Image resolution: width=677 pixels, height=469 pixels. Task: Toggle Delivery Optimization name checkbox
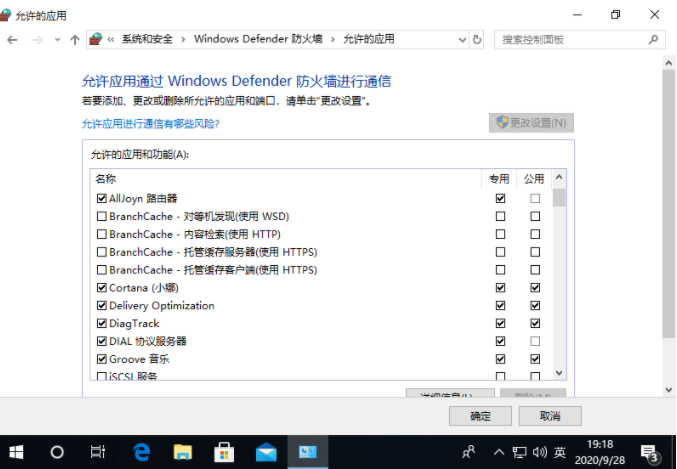(x=101, y=306)
